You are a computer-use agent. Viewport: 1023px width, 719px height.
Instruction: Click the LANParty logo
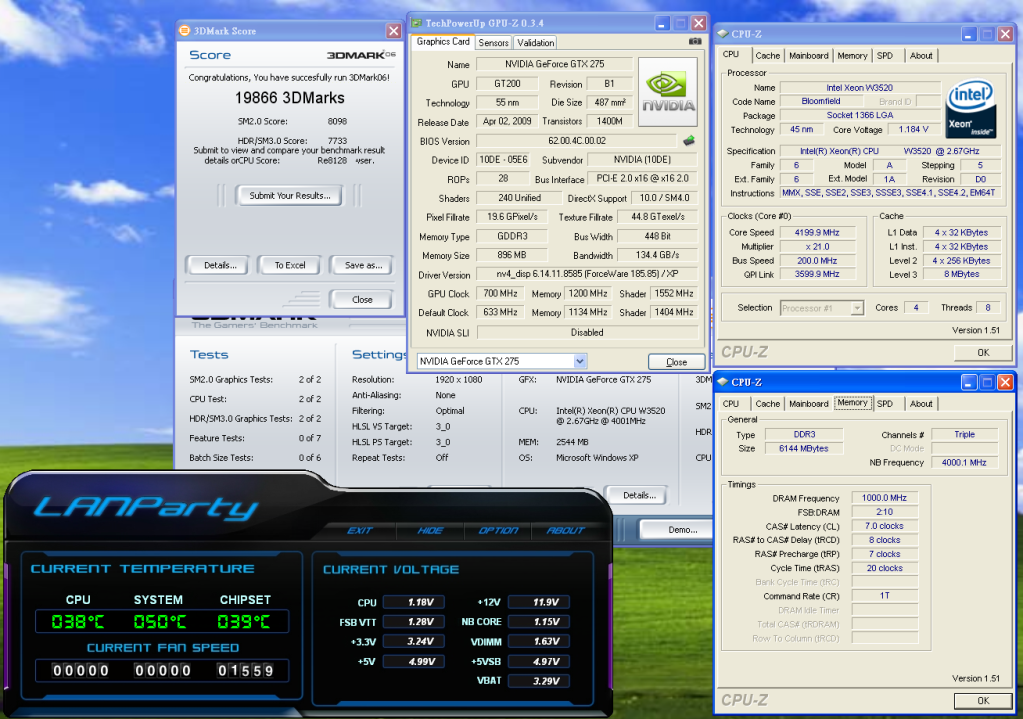[x=146, y=507]
